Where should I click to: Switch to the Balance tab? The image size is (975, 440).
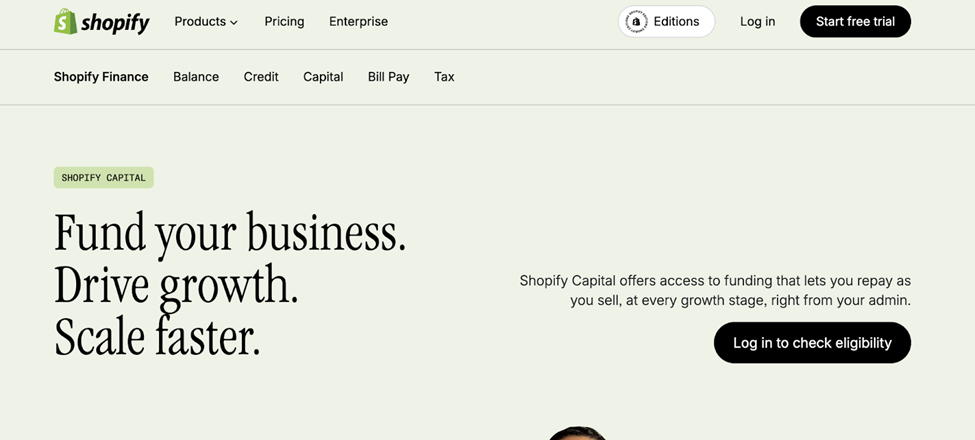[196, 77]
